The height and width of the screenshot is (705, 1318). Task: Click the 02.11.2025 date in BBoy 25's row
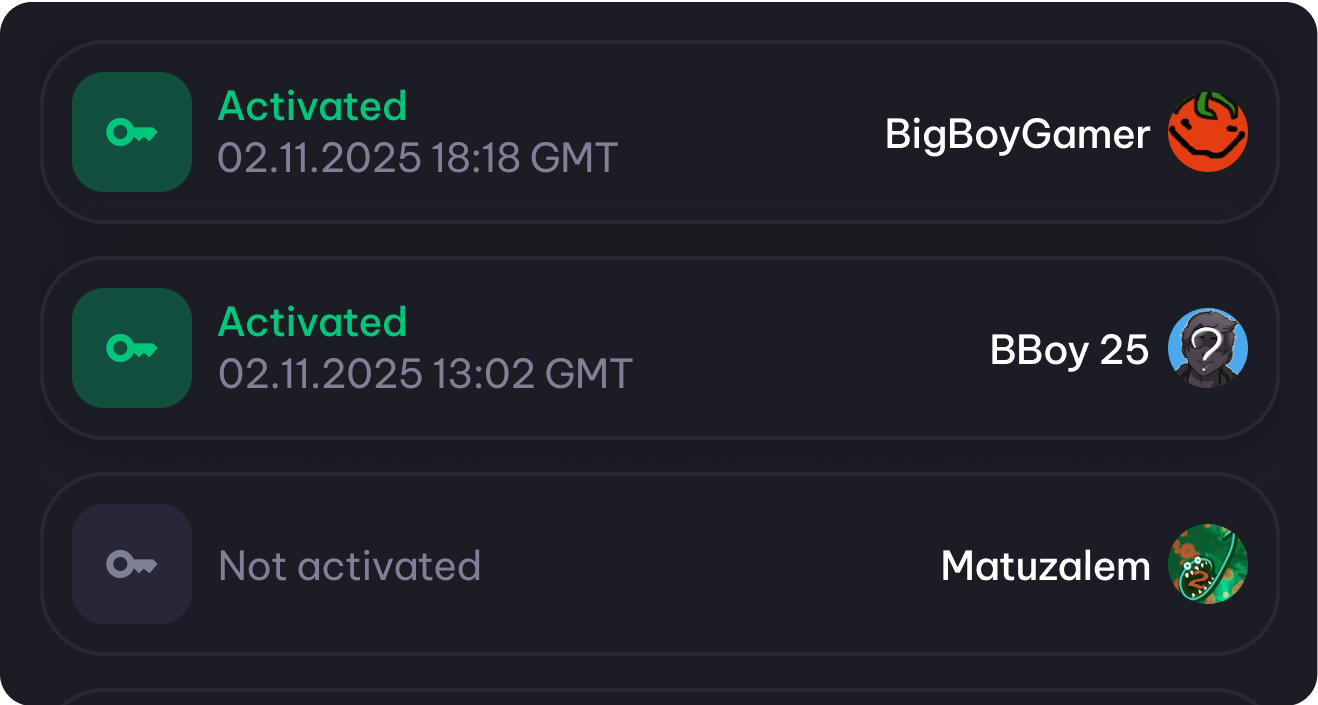(319, 374)
